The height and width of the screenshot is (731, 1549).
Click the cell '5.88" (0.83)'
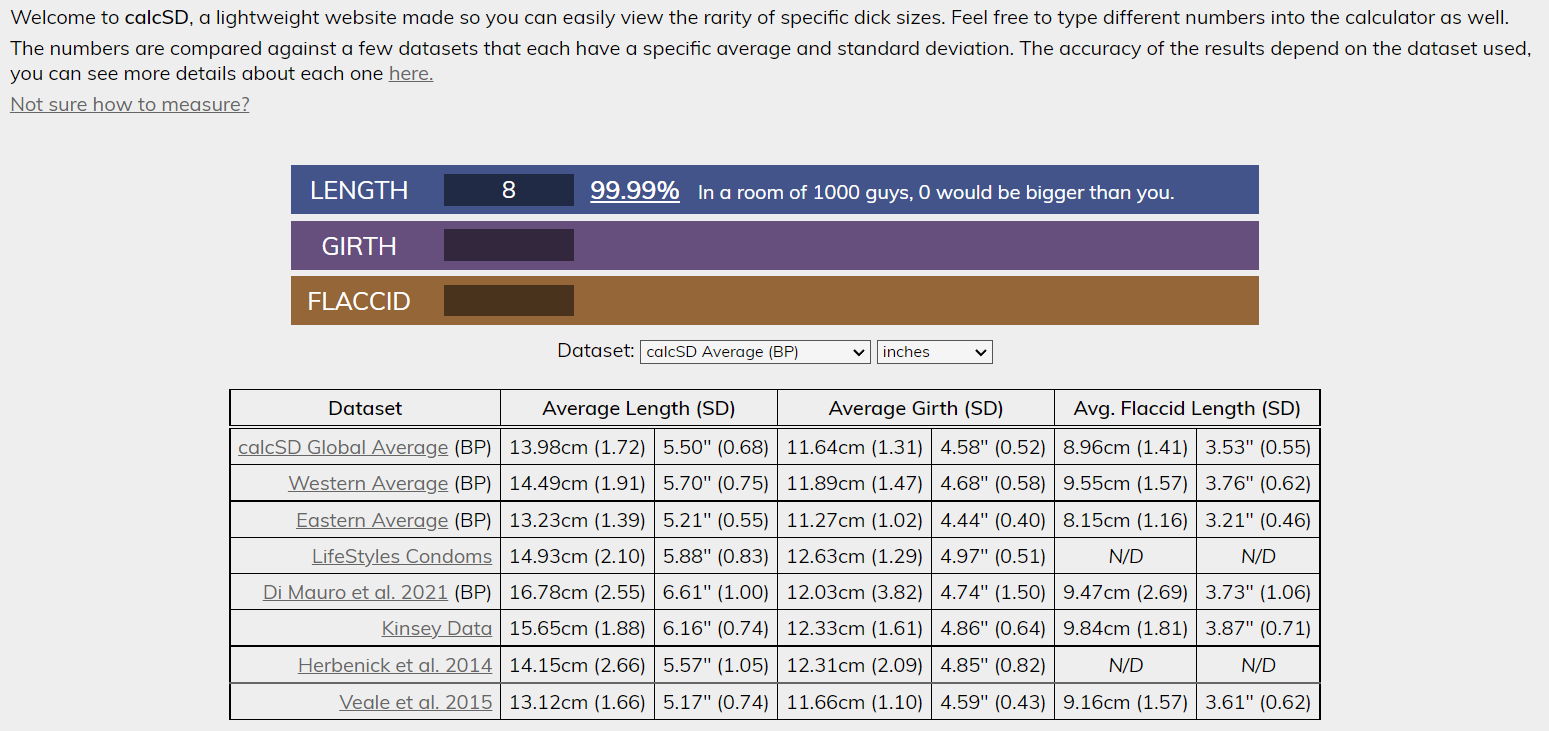tap(716, 556)
